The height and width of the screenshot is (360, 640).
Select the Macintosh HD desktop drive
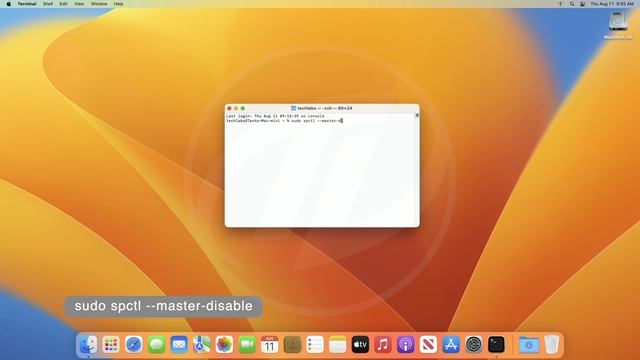618,25
